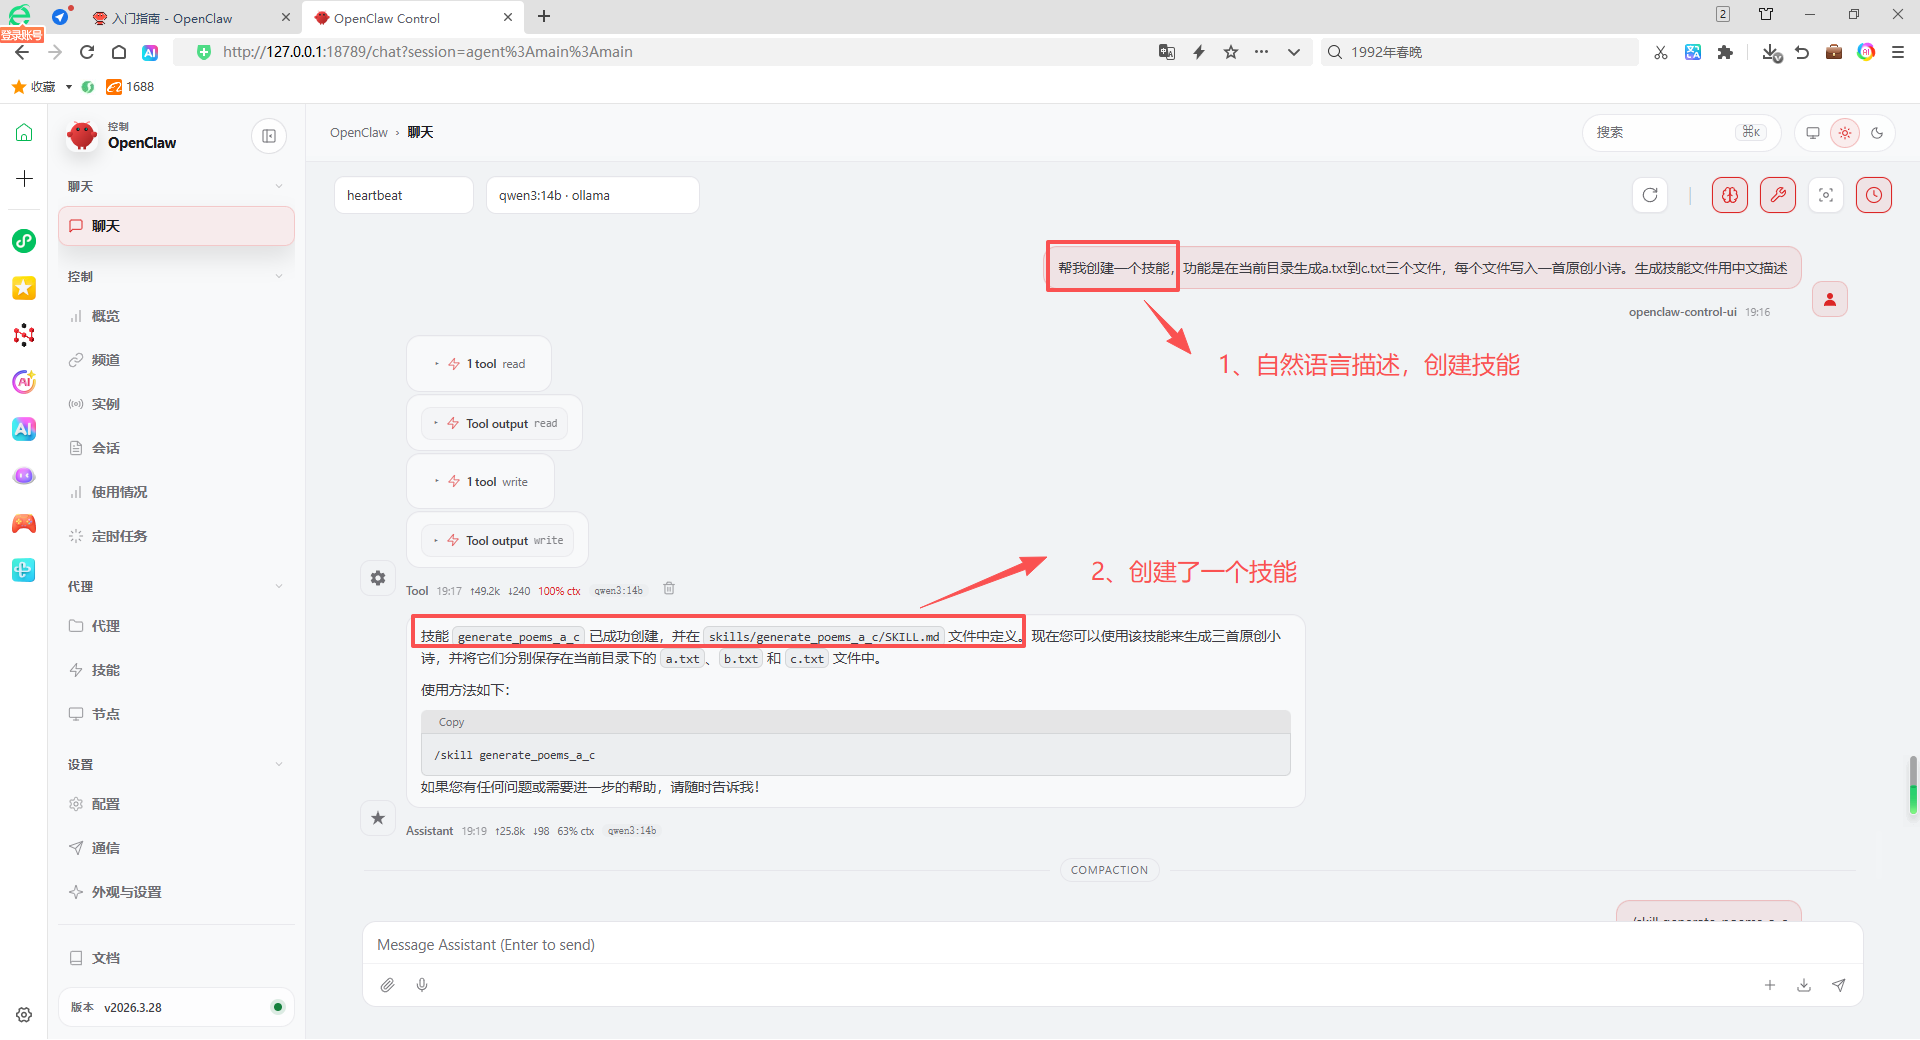Viewport: 1920px width, 1040px height.
Task: Expand the 'Tool output read' card
Action: [494, 423]
